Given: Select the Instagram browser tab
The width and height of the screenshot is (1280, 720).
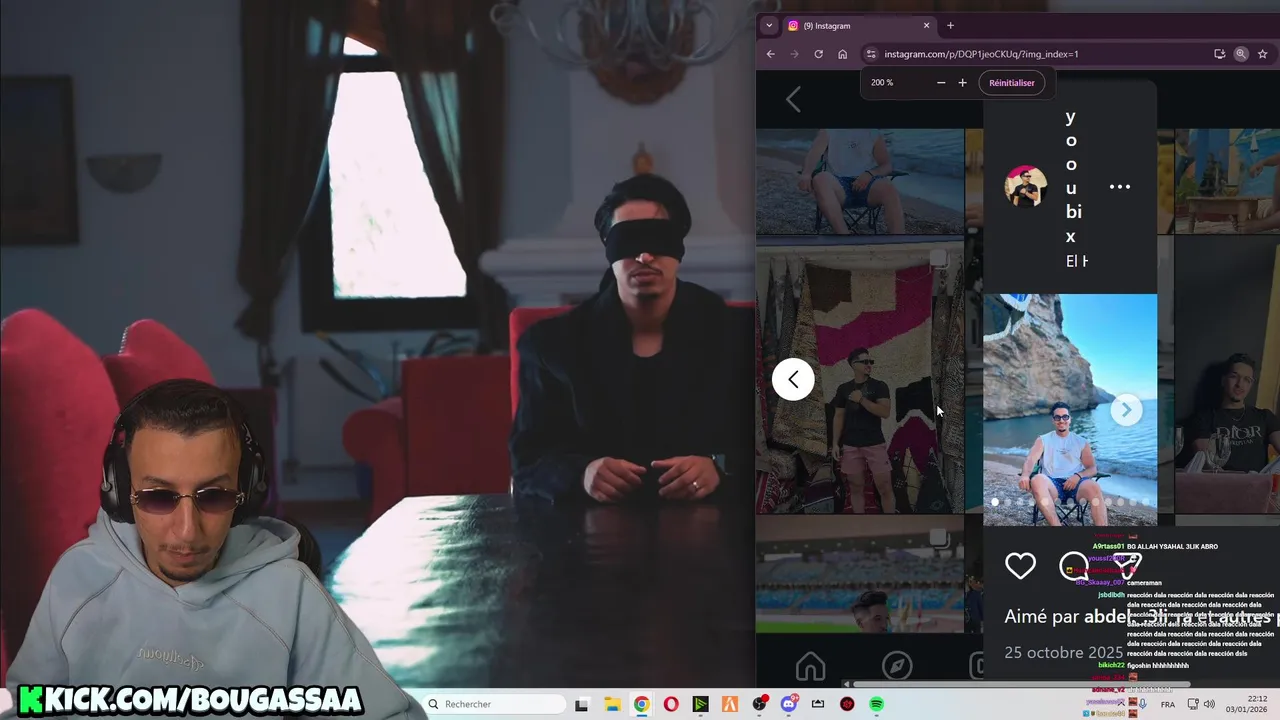Looking at the screenshot, I should [x=858, y=26].
